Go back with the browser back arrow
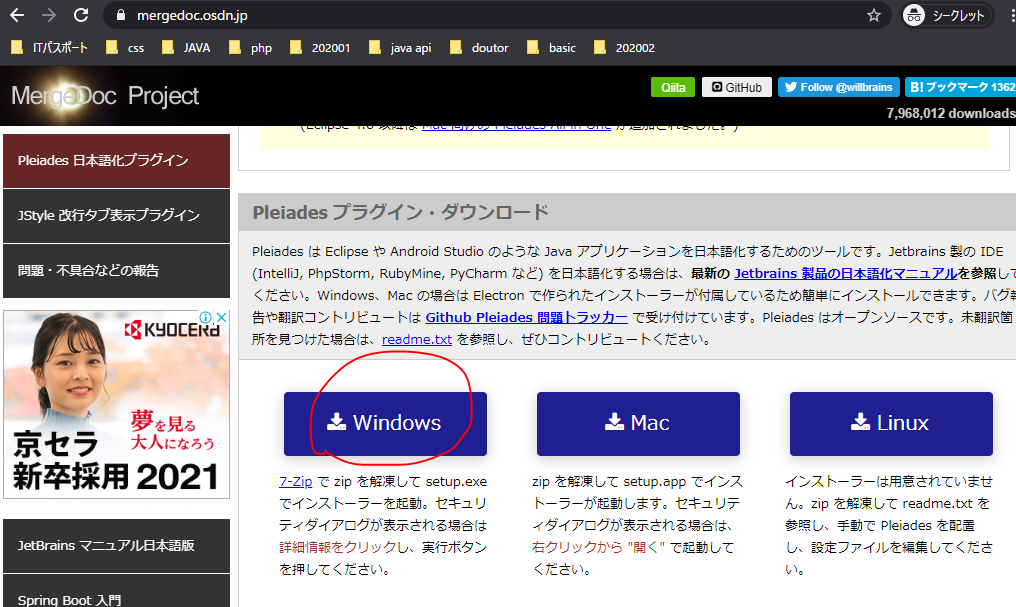This screenshot has height=607, width=1016. point(17,15)
